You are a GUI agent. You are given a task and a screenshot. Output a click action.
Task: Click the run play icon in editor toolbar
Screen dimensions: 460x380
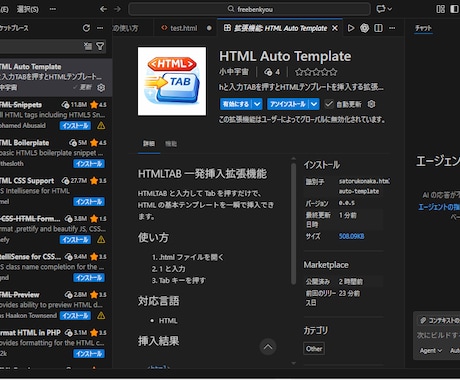pos(351,28)
